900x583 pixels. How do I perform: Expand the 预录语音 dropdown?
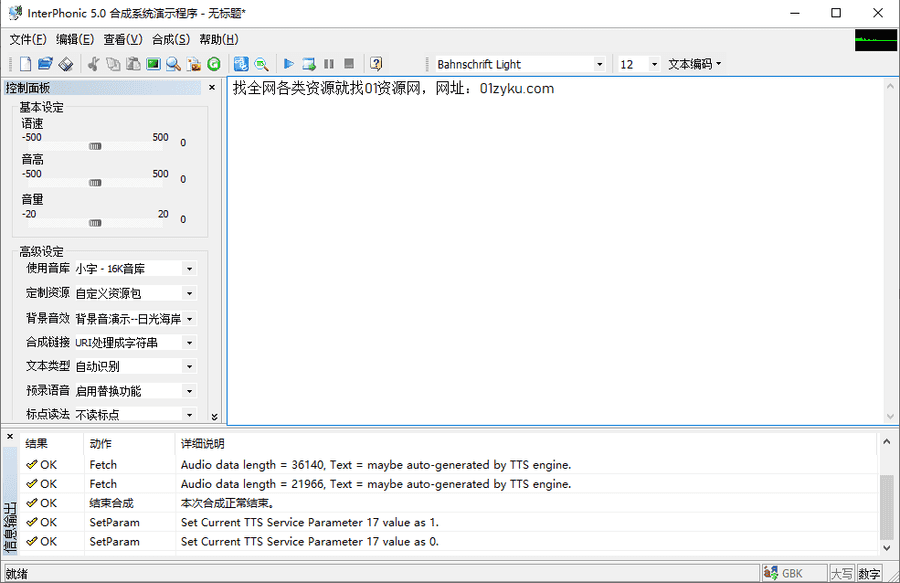[x=189, y=391]
